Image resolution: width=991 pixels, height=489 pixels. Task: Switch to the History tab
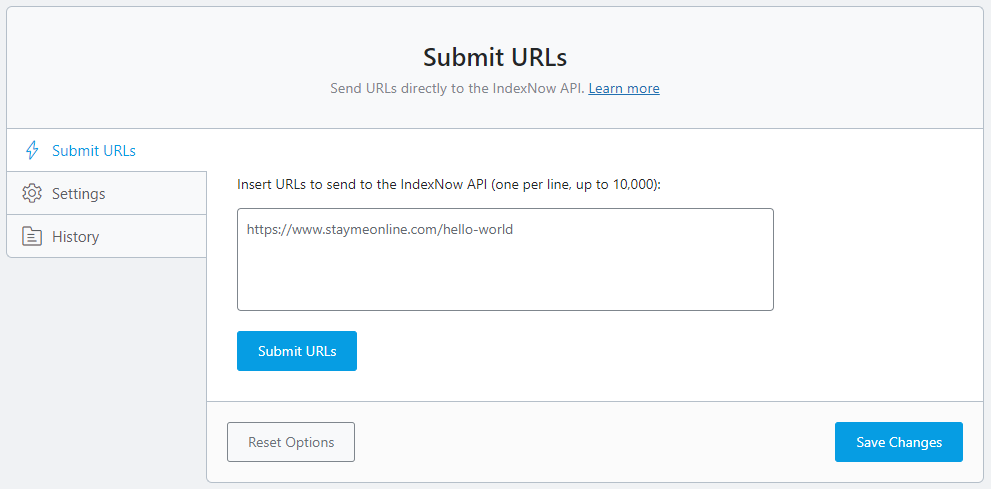(106, 236)
